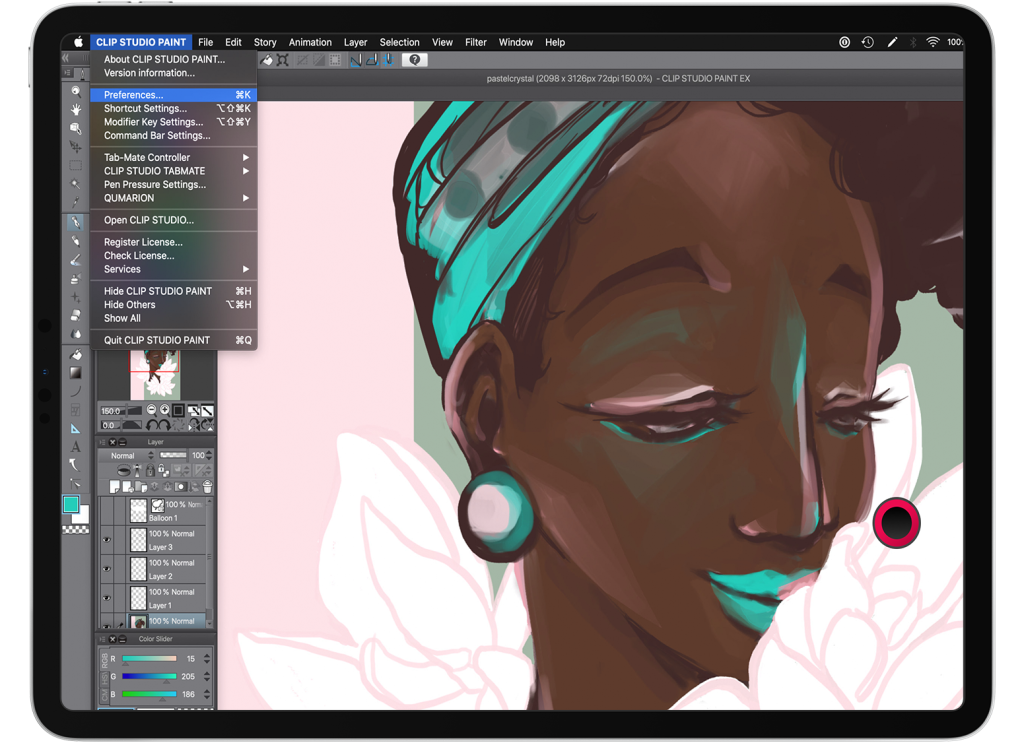This screenshot has height=743, width=1024.
Task: Click the blue B color slider
Action: pyautogui.click(x=149, y=694)
